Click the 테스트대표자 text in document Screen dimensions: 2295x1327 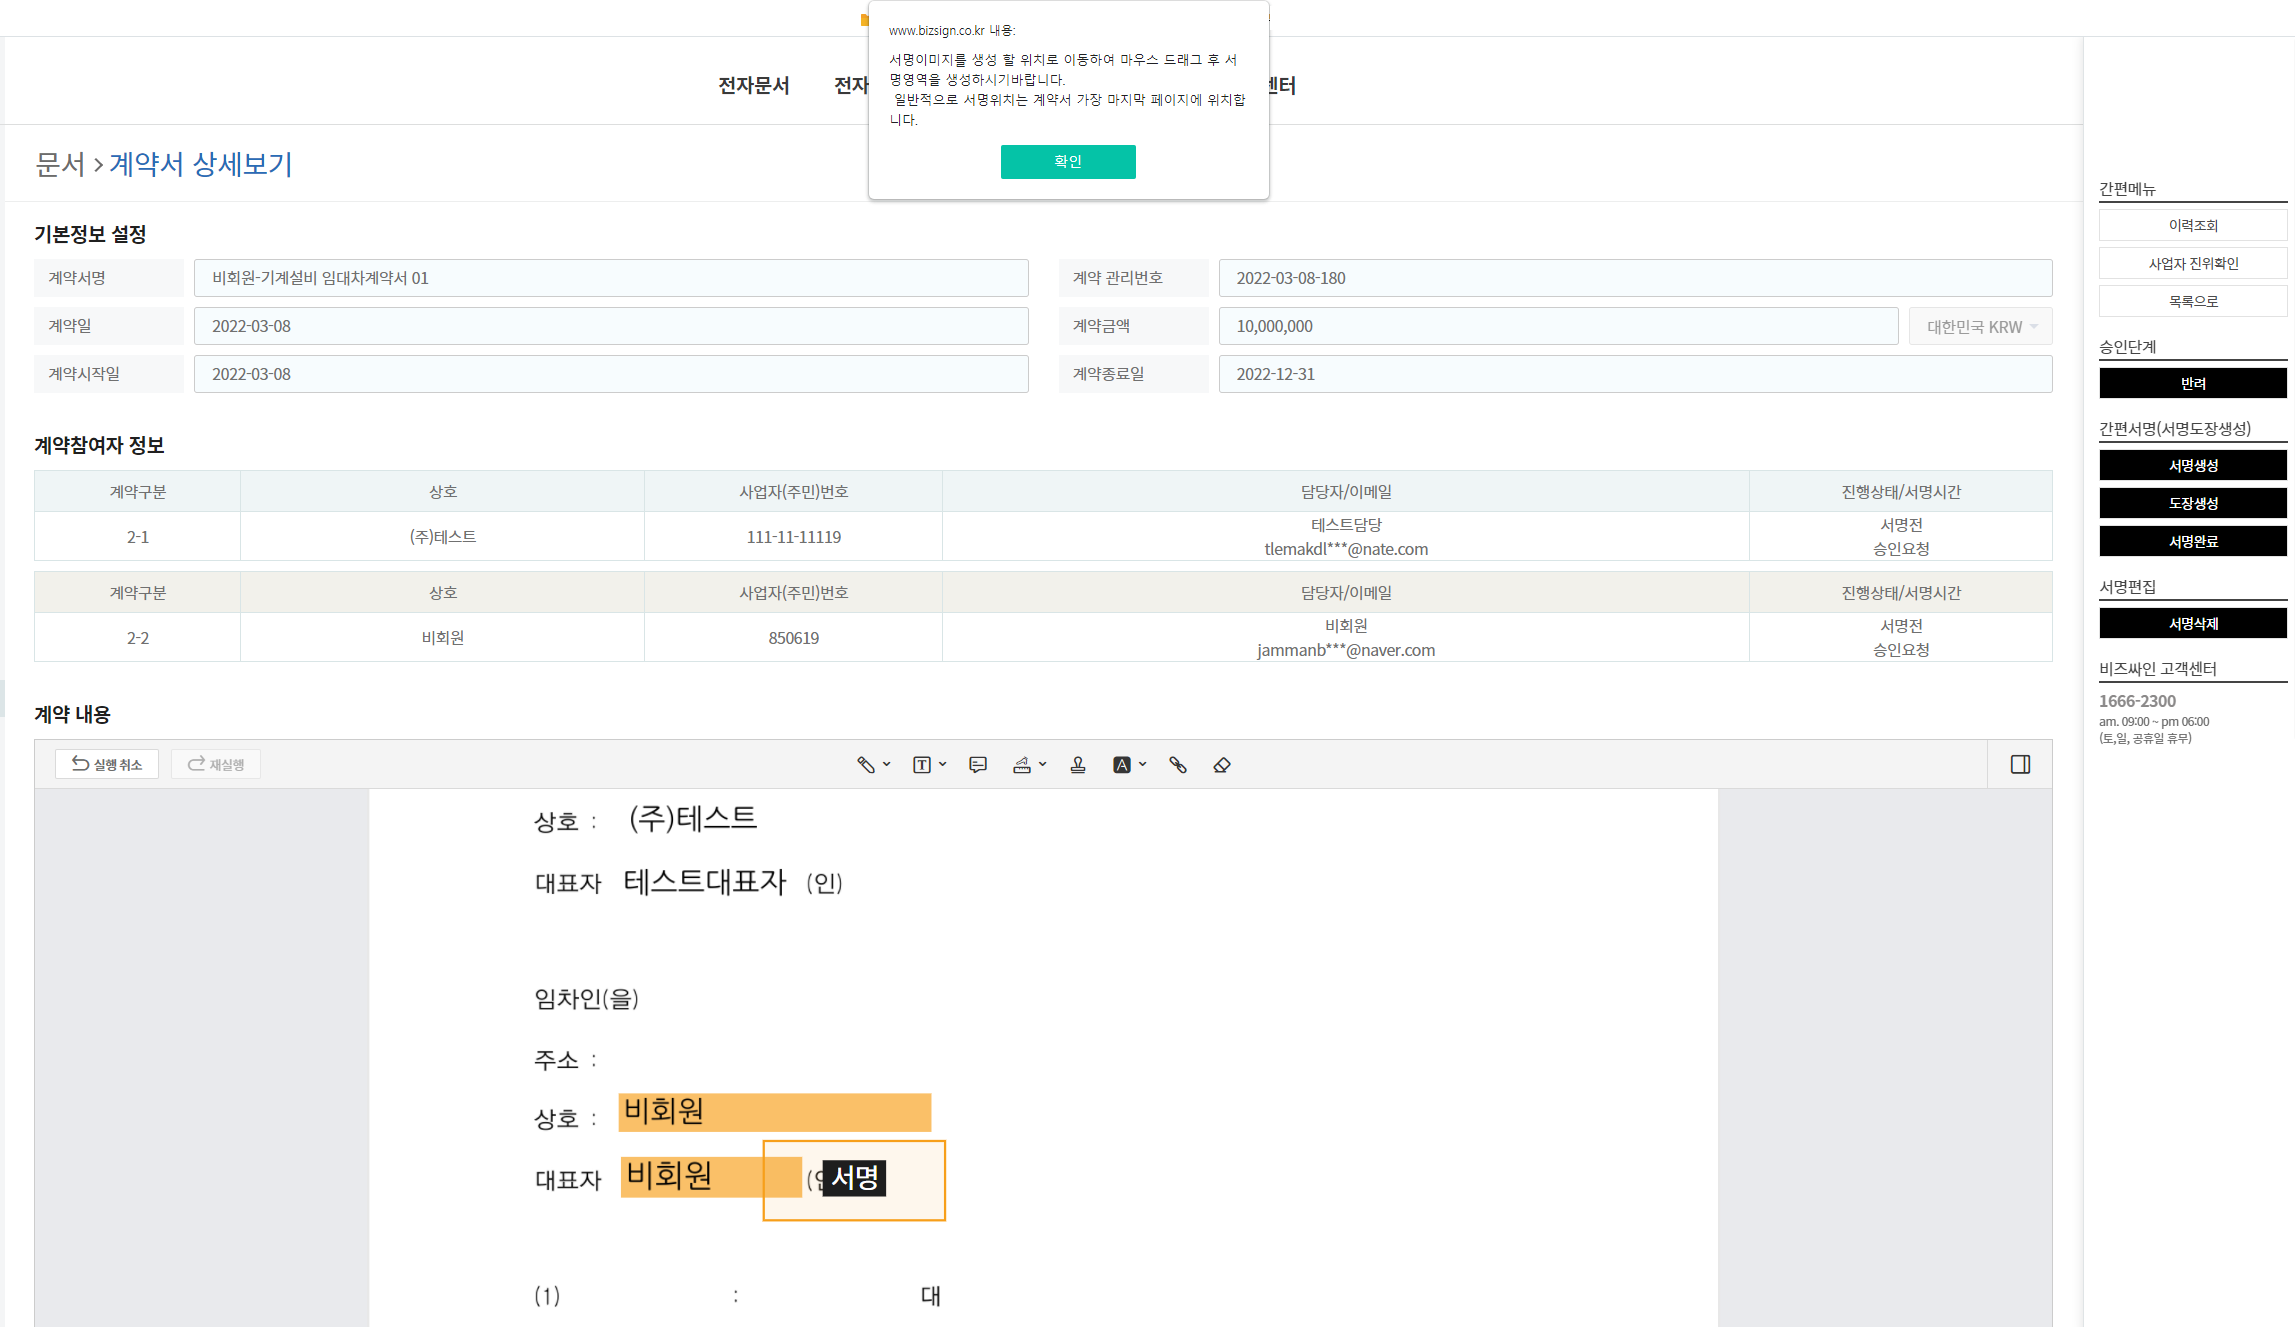[x=705, y=882]
